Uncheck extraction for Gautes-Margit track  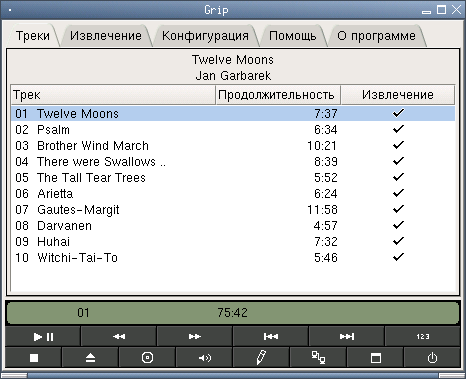(398, 209)
